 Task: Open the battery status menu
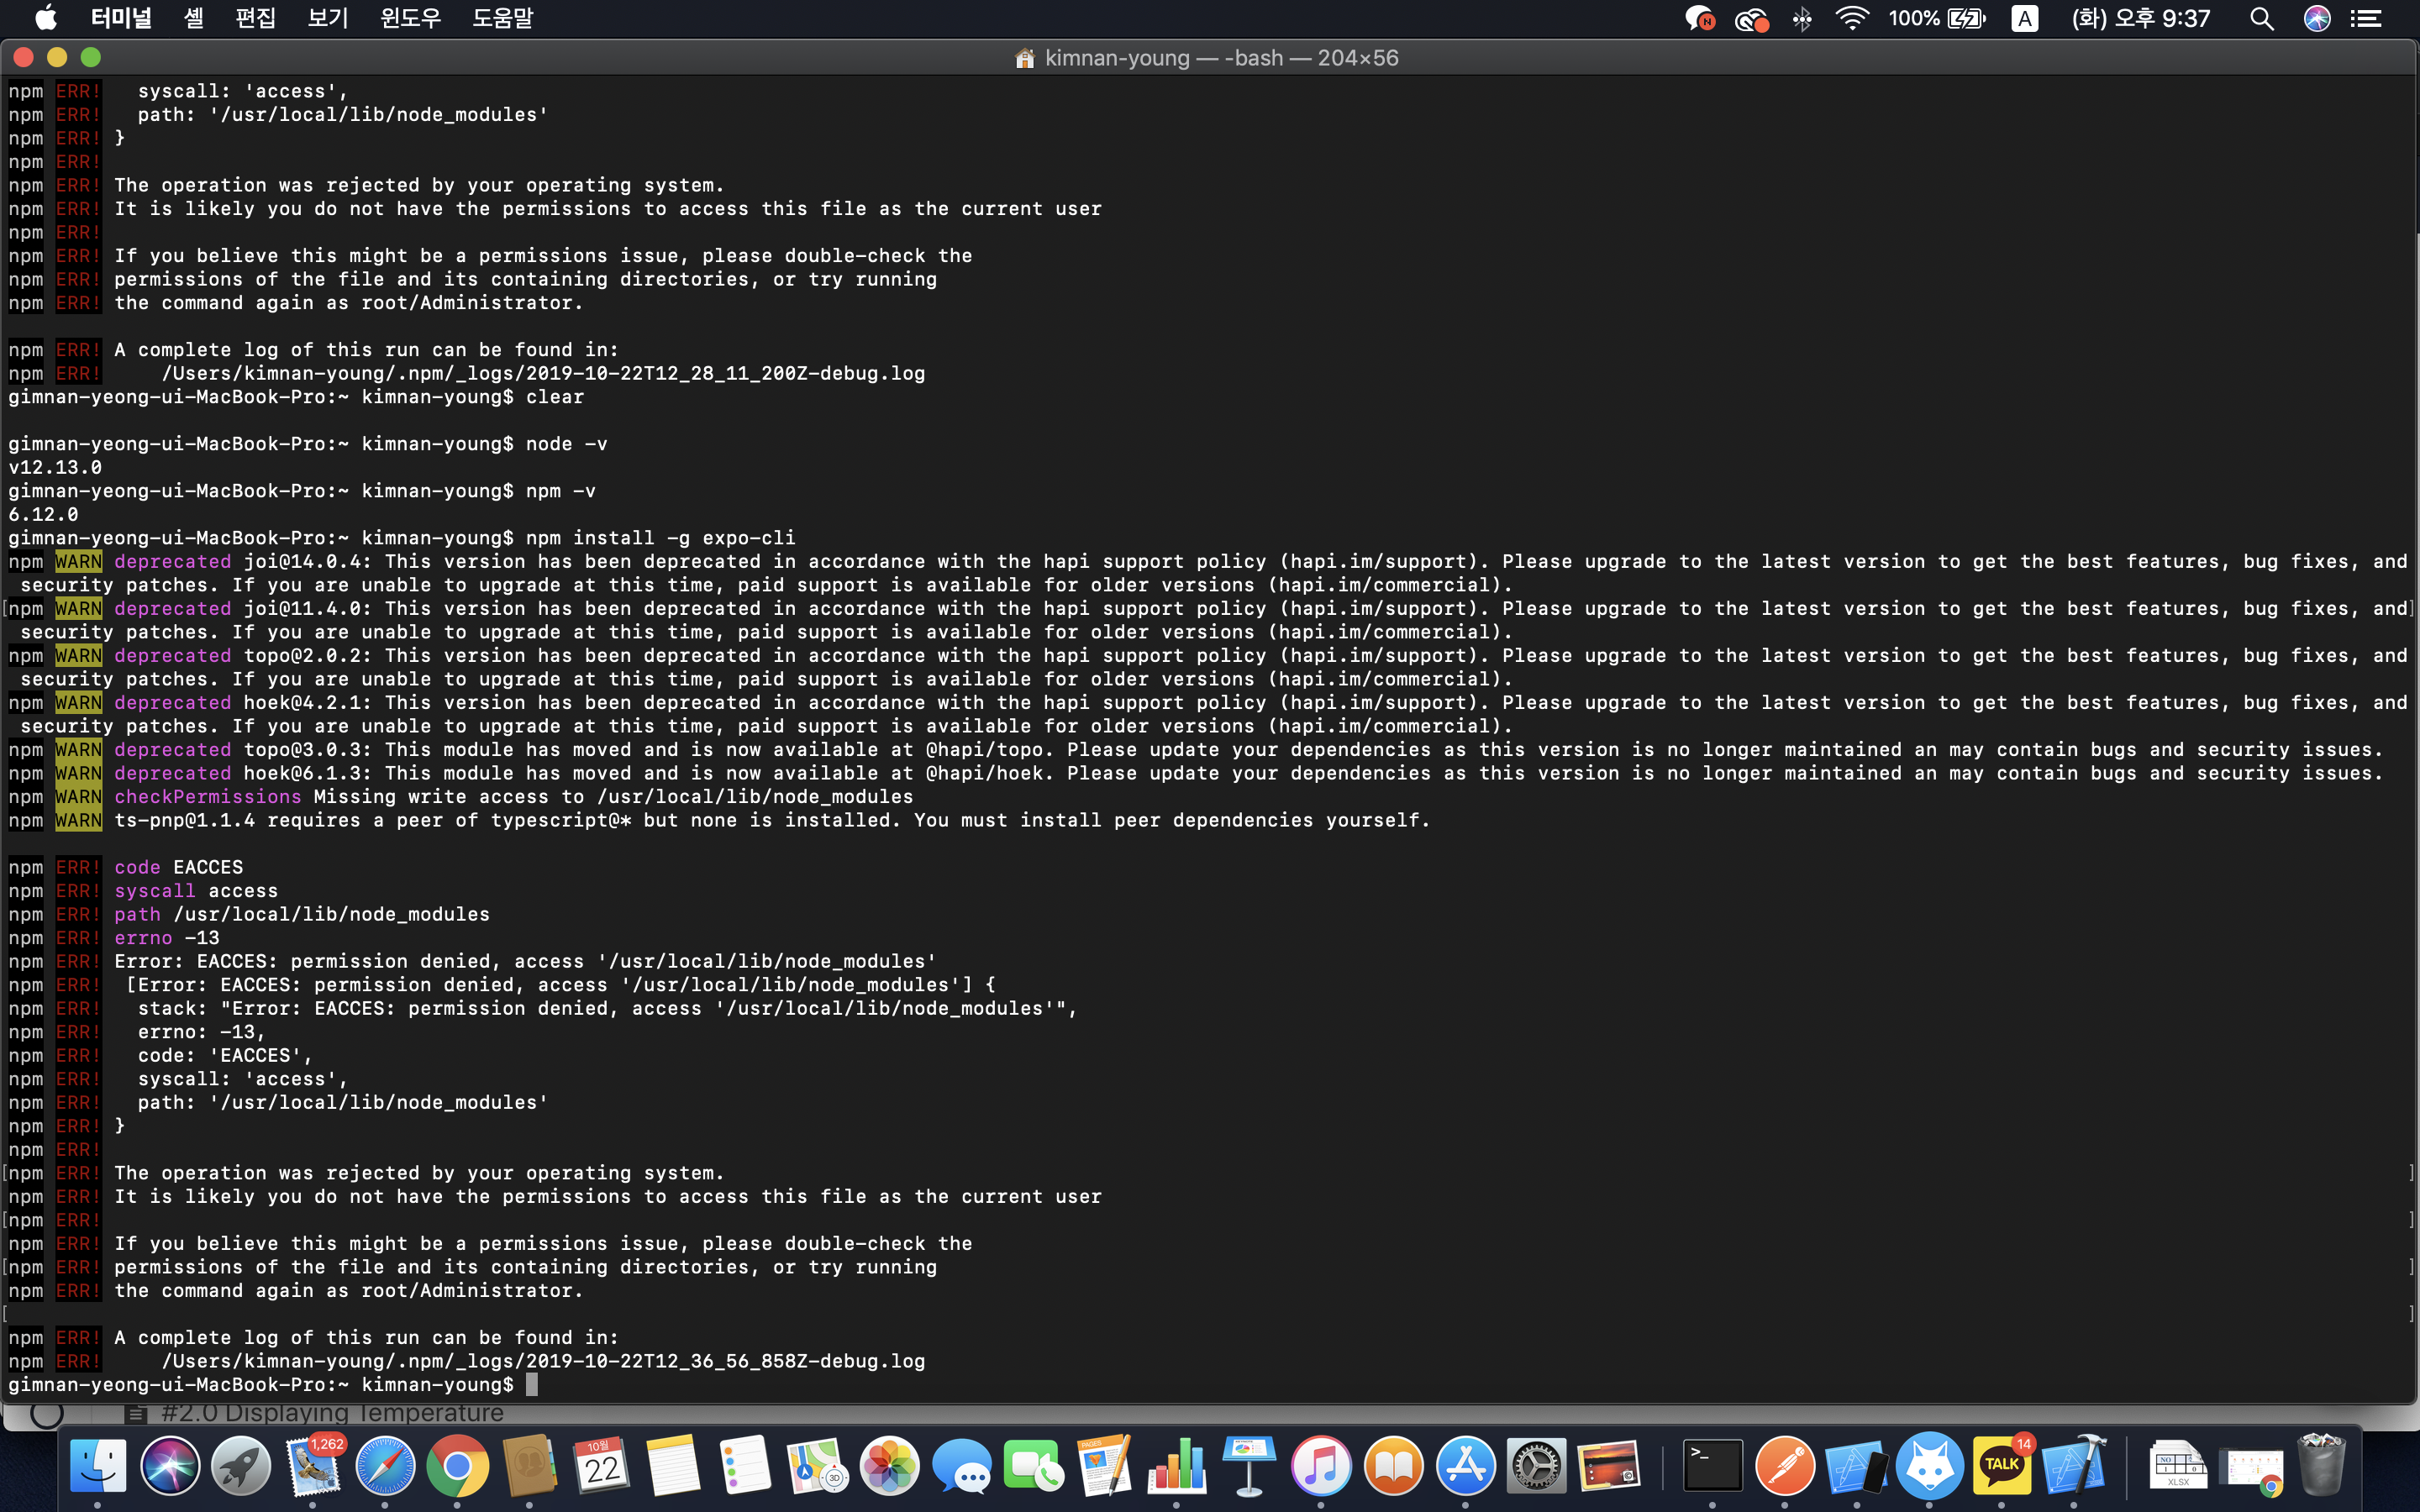[x=1966, y=18]
